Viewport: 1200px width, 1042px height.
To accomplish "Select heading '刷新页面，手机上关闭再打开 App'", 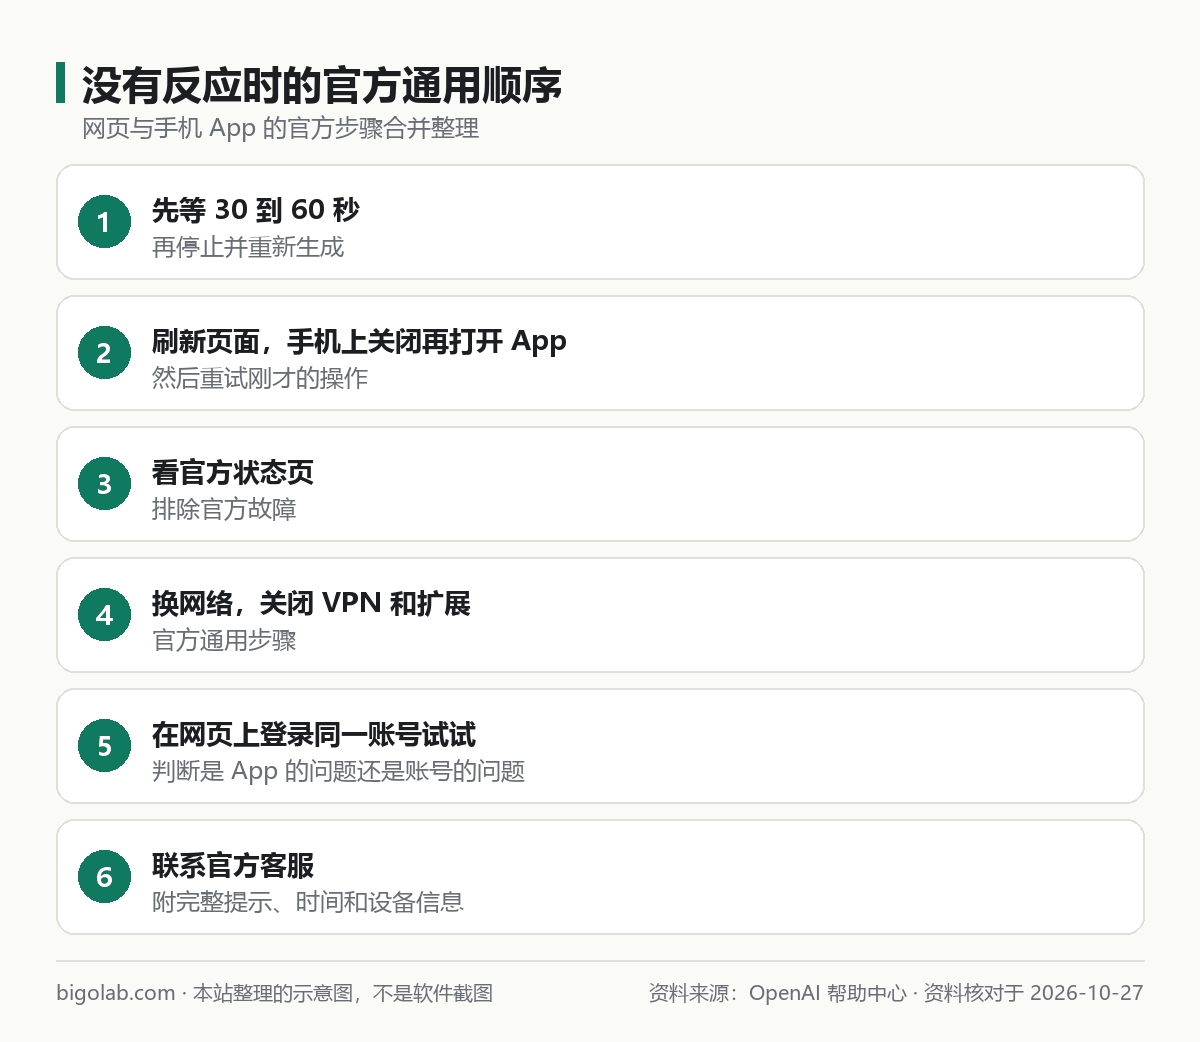I will click(x=359, y=342).
